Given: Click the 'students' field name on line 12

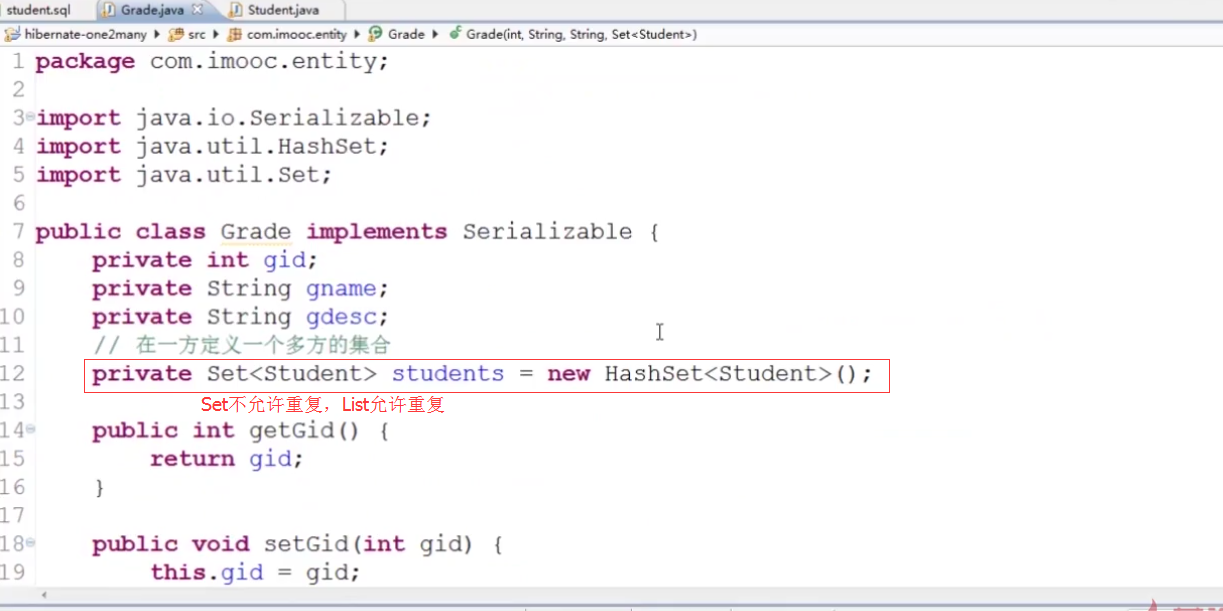Looking at the screenshot, I should pos(448,374).
